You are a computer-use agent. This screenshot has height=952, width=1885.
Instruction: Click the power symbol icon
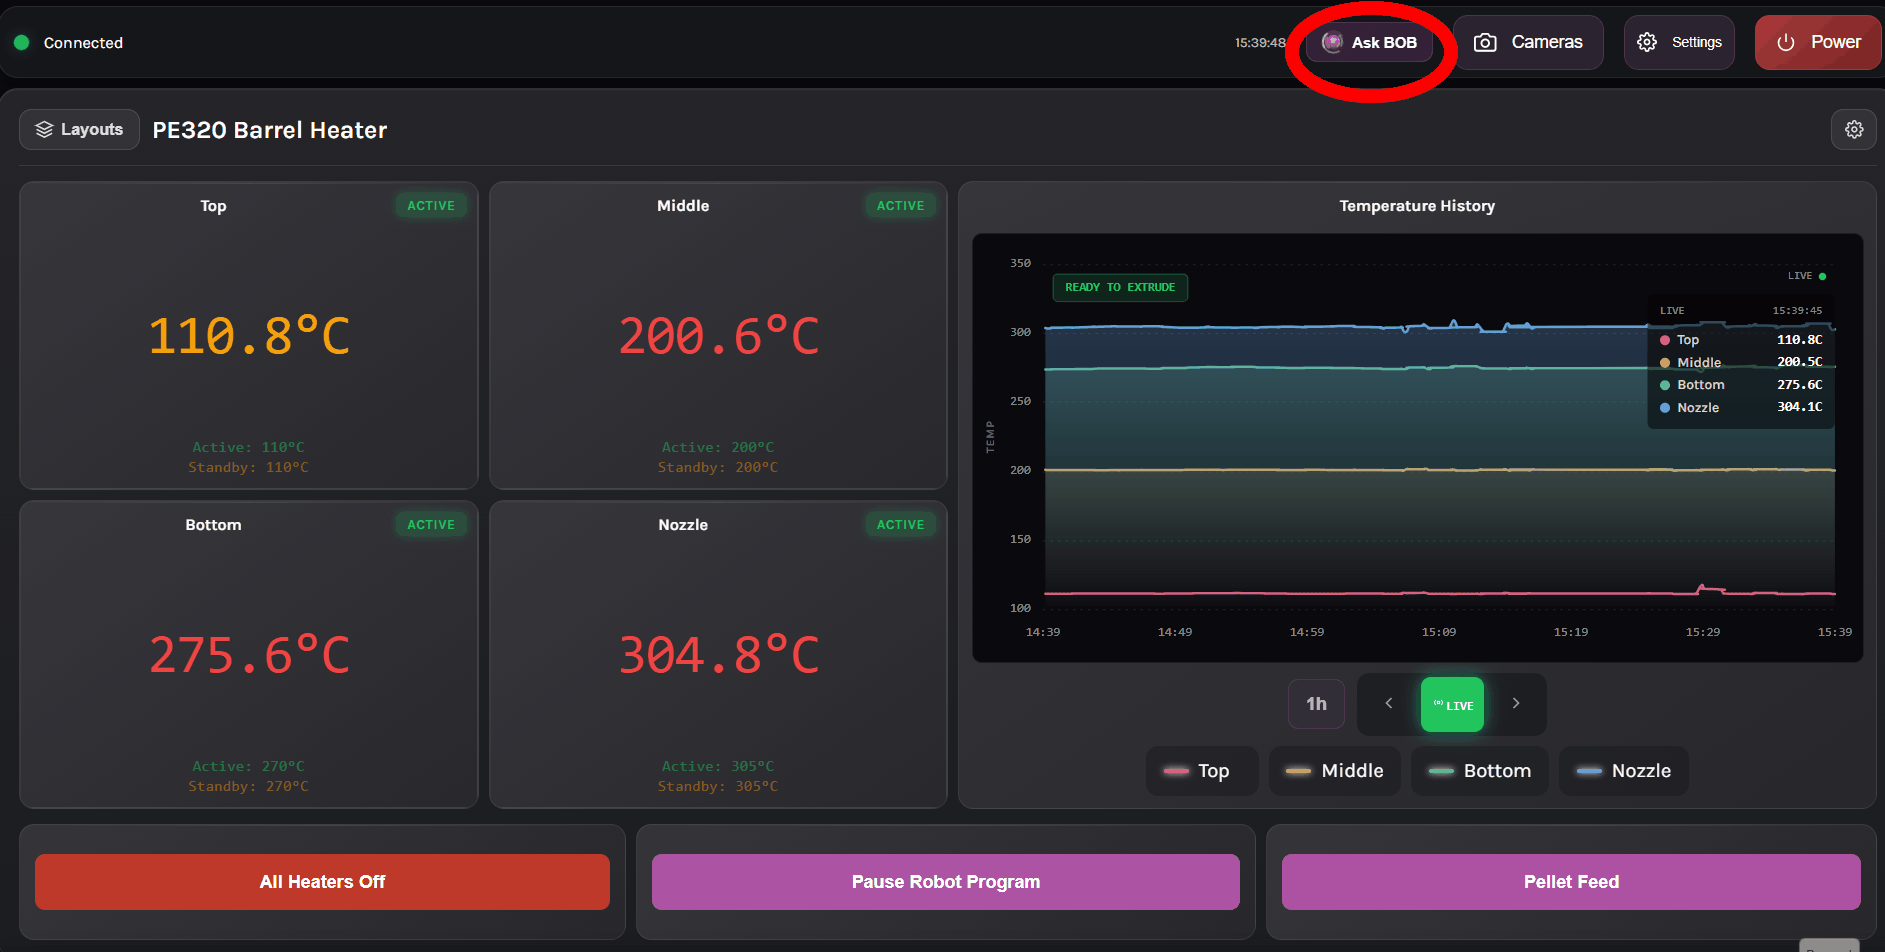point(1786,42)
